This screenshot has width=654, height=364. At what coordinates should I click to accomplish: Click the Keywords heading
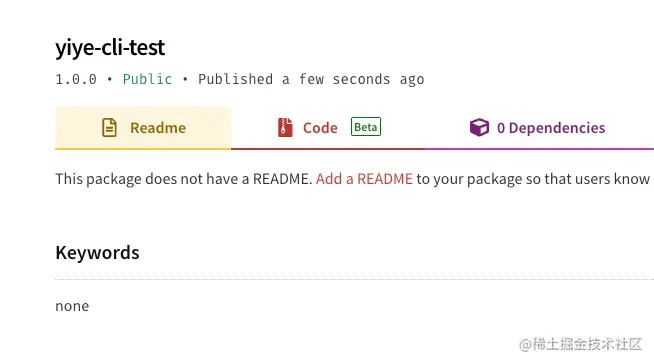pos(97,253)
